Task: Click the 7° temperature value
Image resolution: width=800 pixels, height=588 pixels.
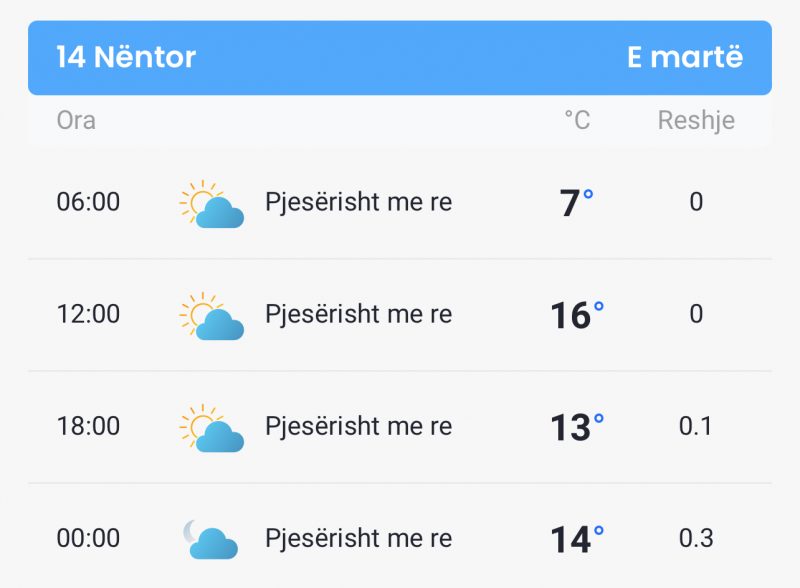Action: coord(577,203)
